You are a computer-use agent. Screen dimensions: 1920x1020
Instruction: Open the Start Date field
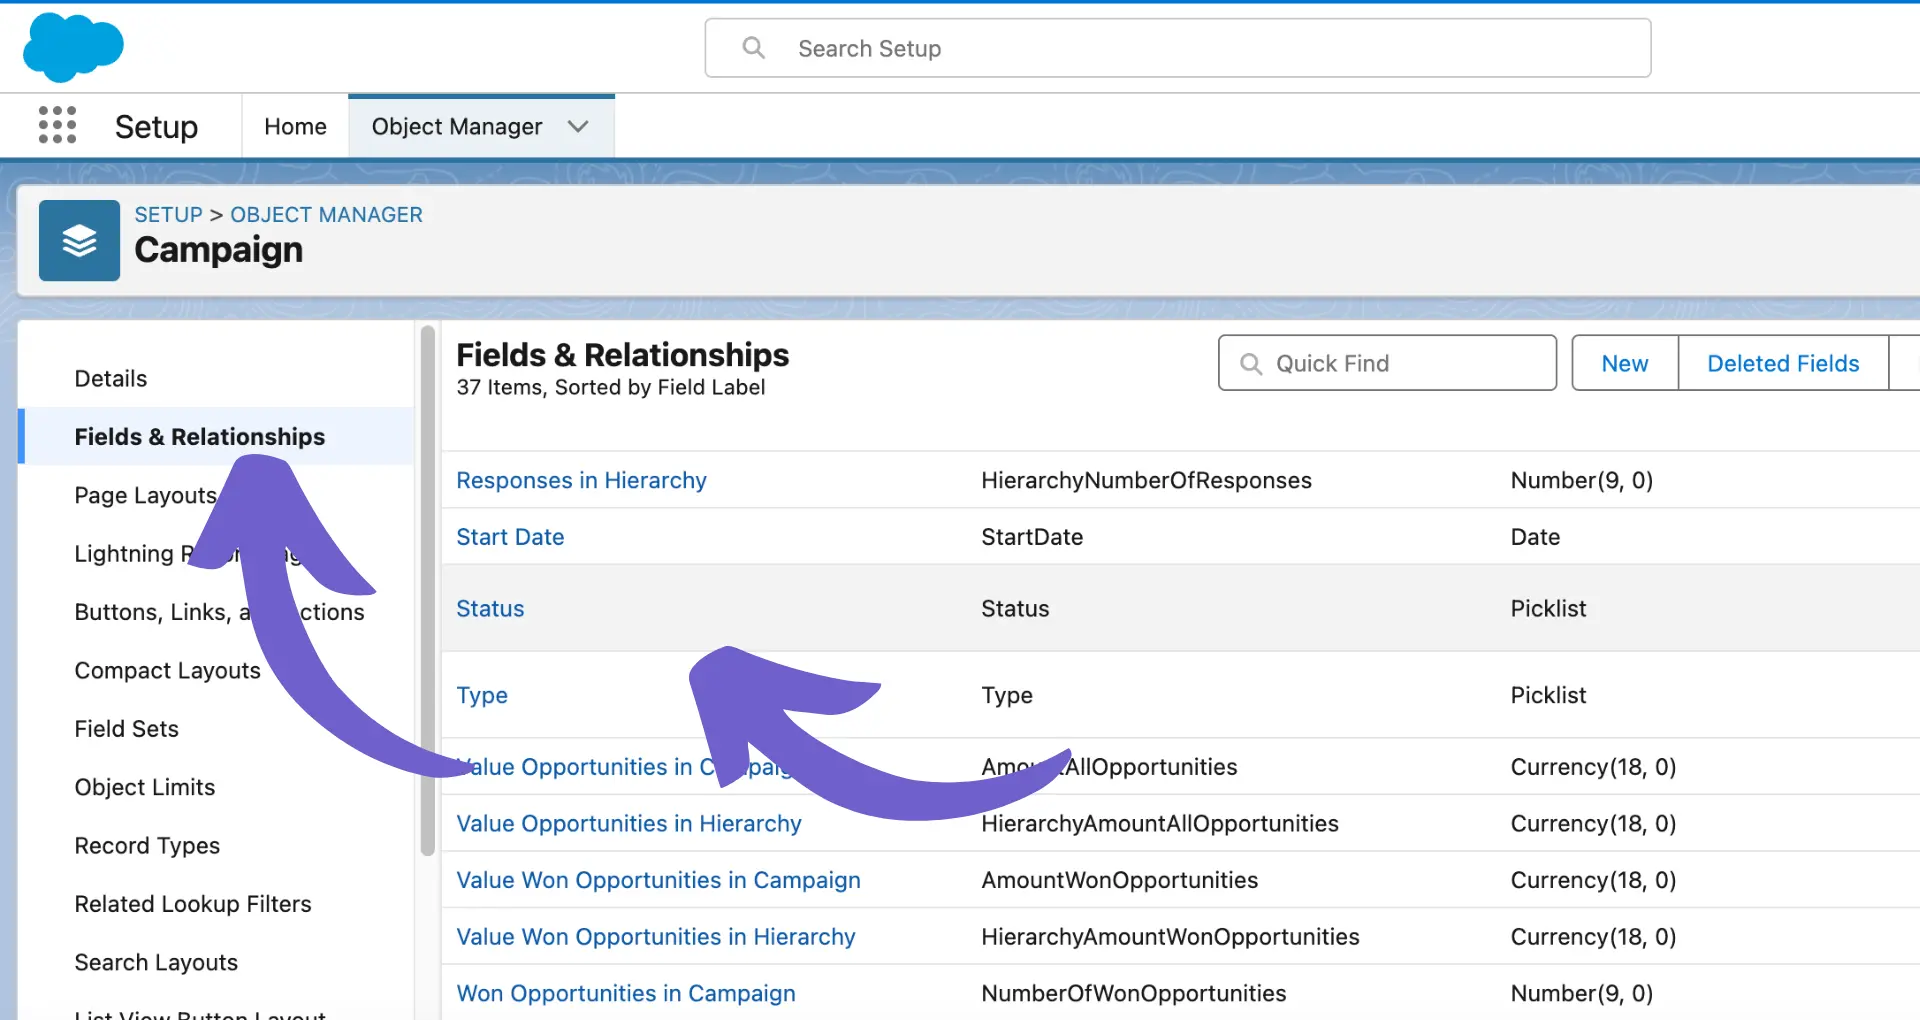(510, 537)
